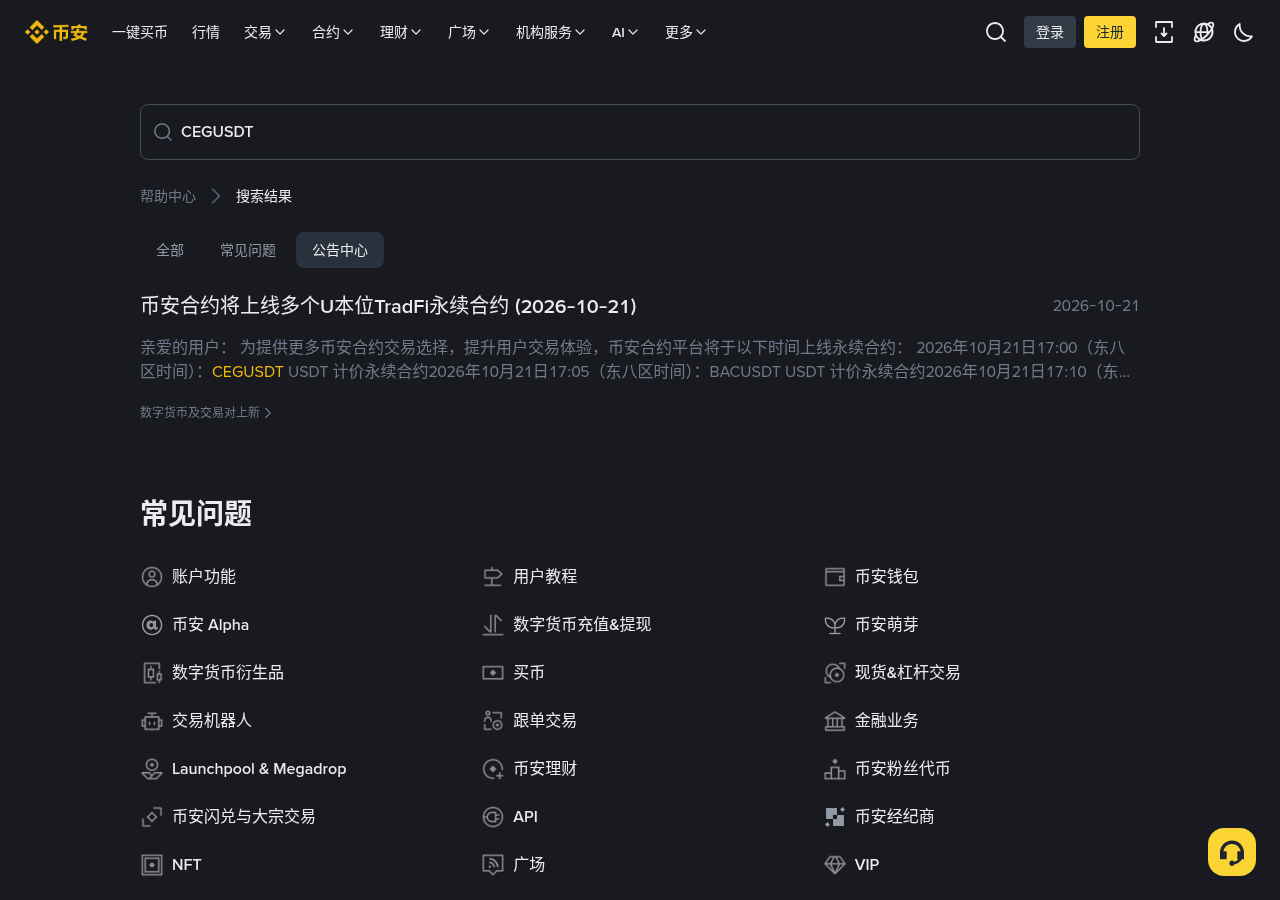Click the 币安钱包 wallet icon
Screen dimensions: 1280x900
835,577
